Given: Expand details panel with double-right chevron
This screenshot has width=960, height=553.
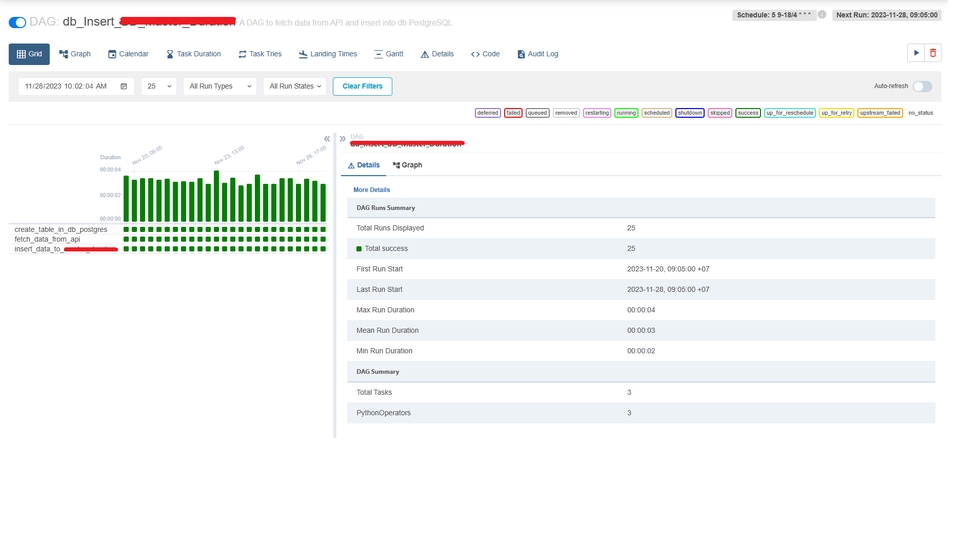Looking at the screenshot, I should click(x=342, y=138).
